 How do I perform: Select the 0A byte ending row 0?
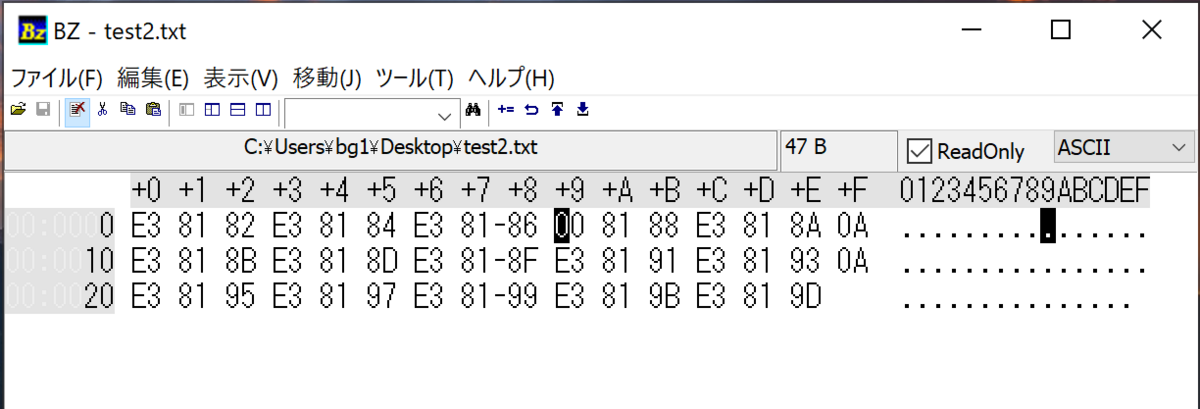coord(855,227)
